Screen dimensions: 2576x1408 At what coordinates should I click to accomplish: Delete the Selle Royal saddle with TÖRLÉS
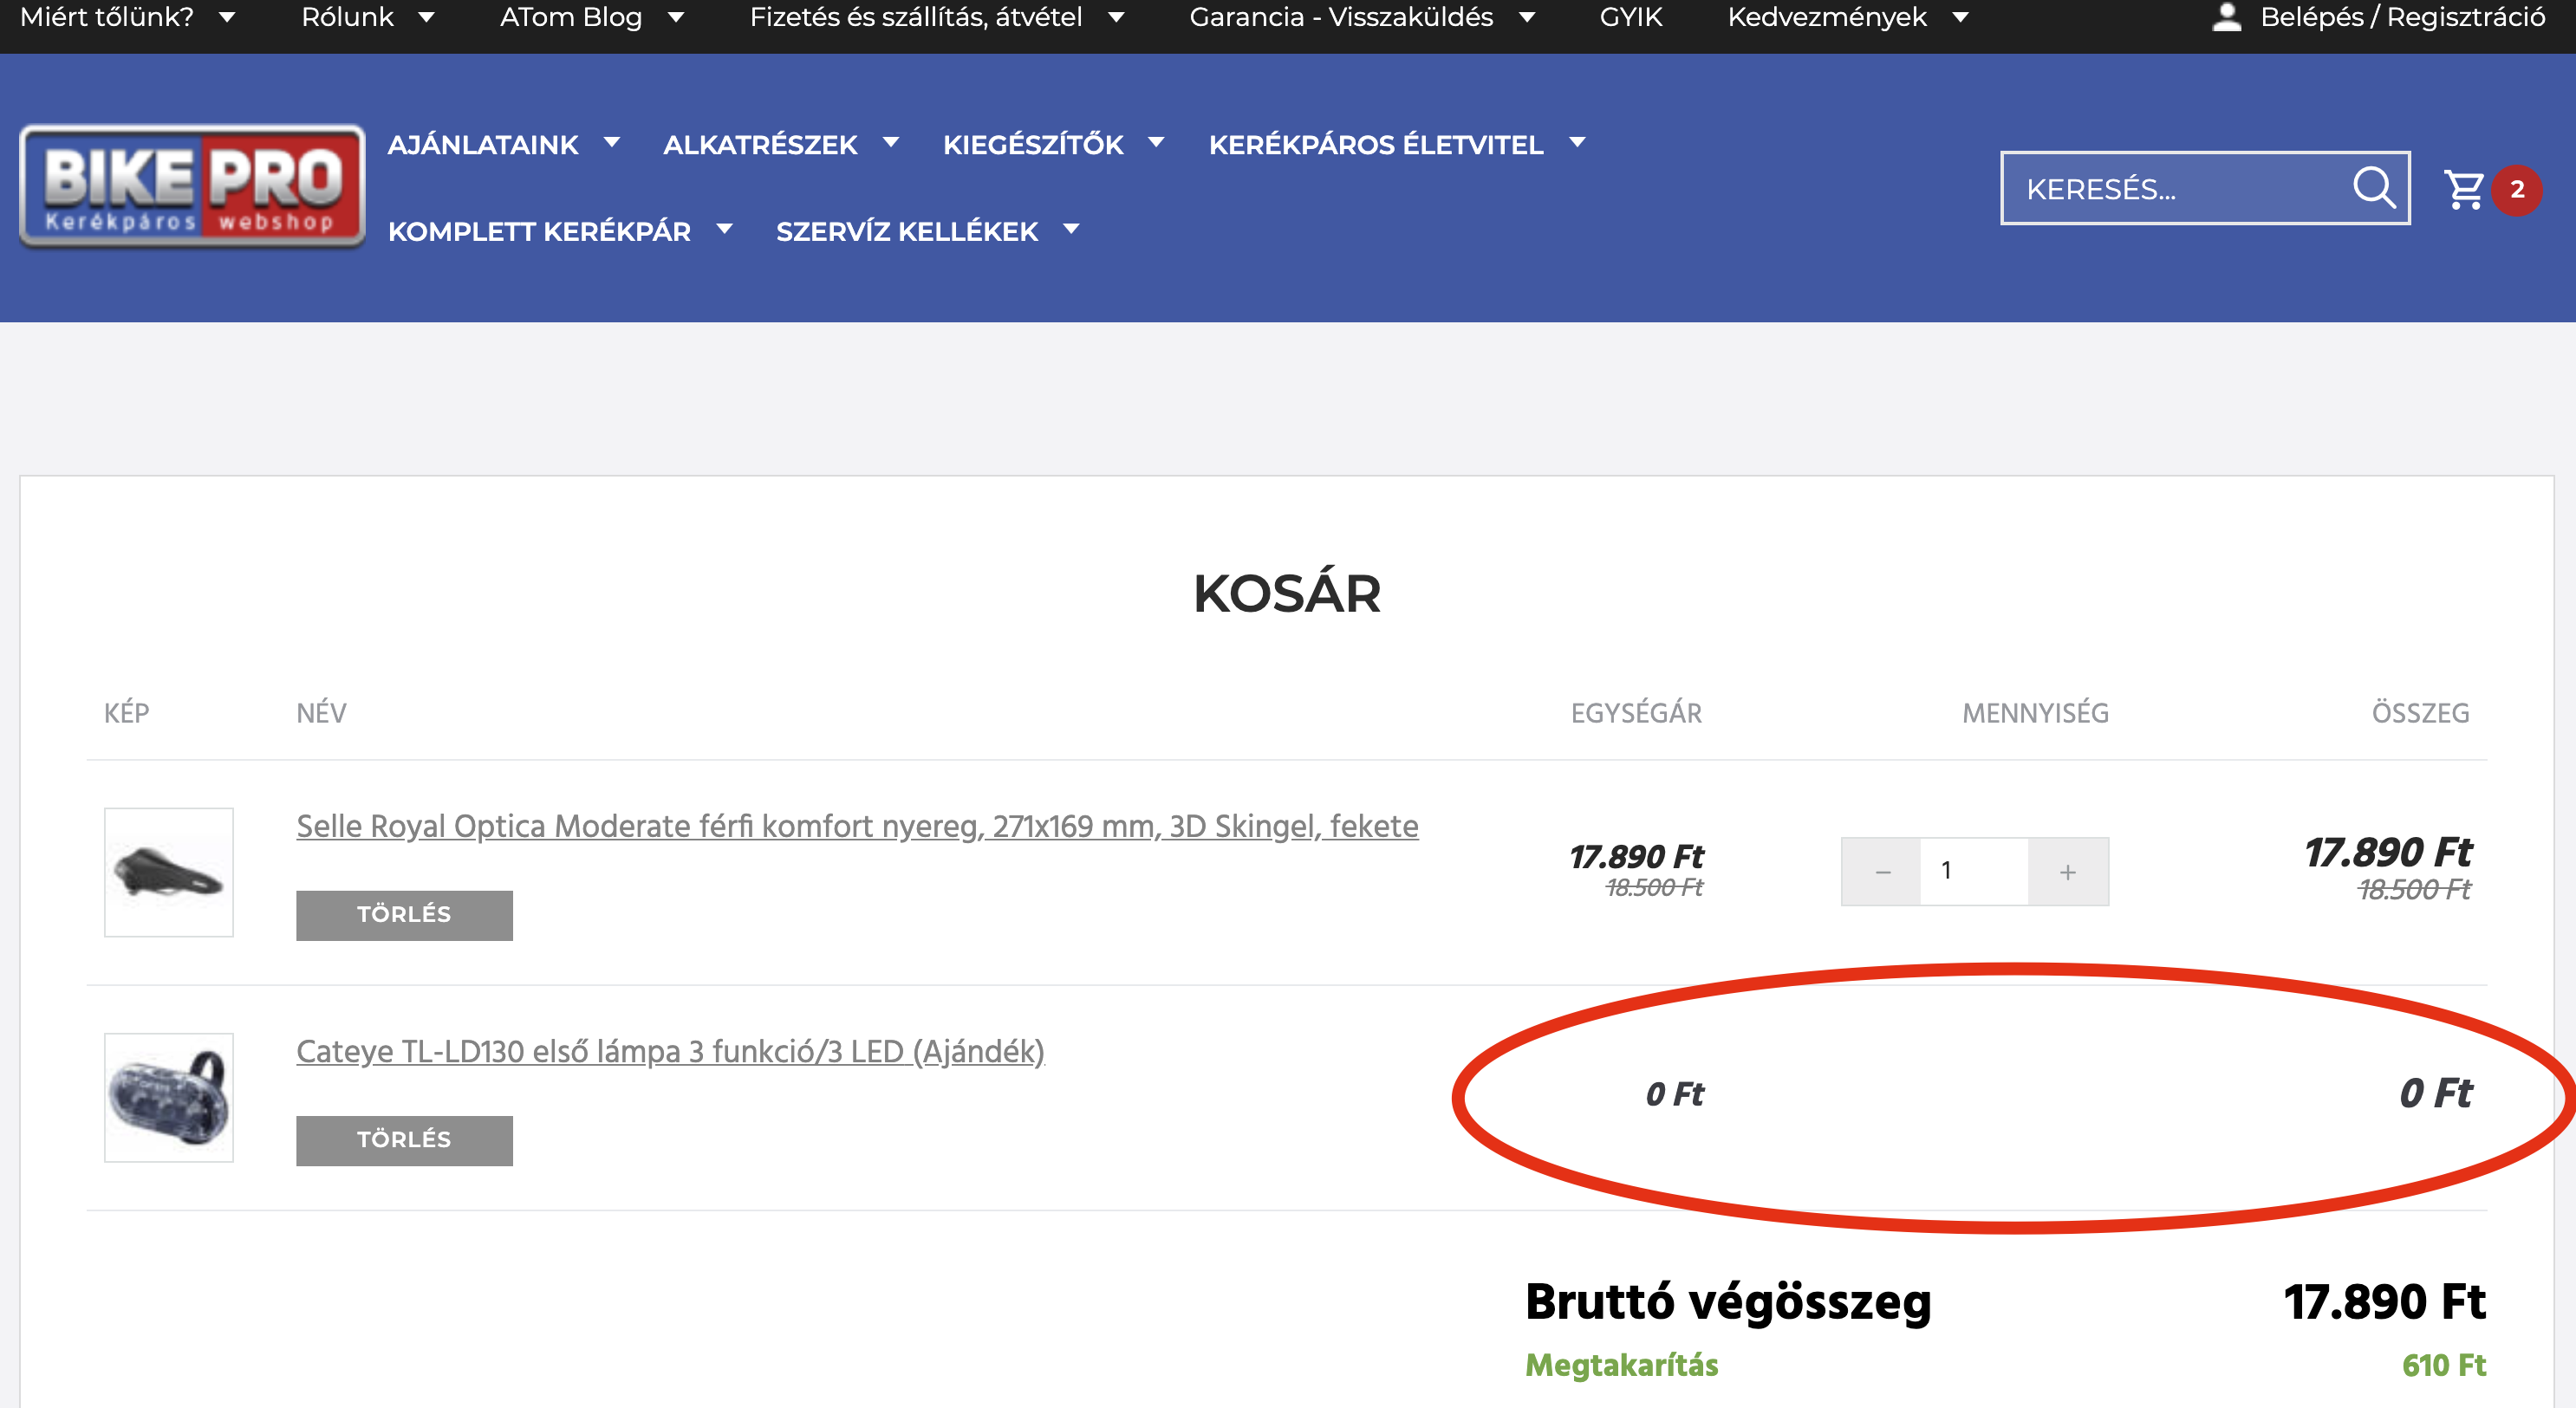[x=404, y=915]
